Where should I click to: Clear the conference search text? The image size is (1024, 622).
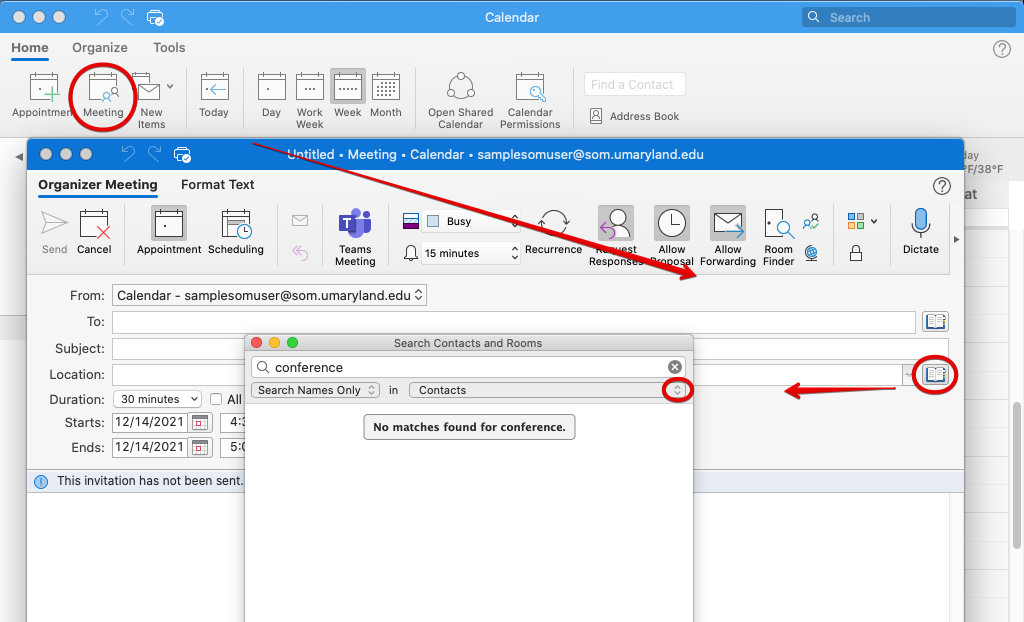click(675, 367)
